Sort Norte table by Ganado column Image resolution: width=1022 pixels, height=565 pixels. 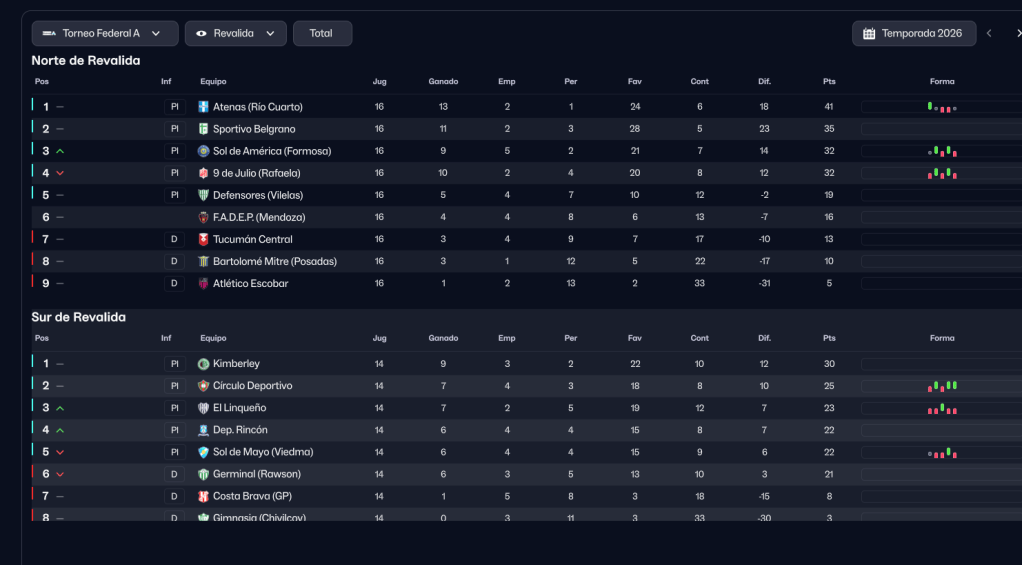coord(443,81)
